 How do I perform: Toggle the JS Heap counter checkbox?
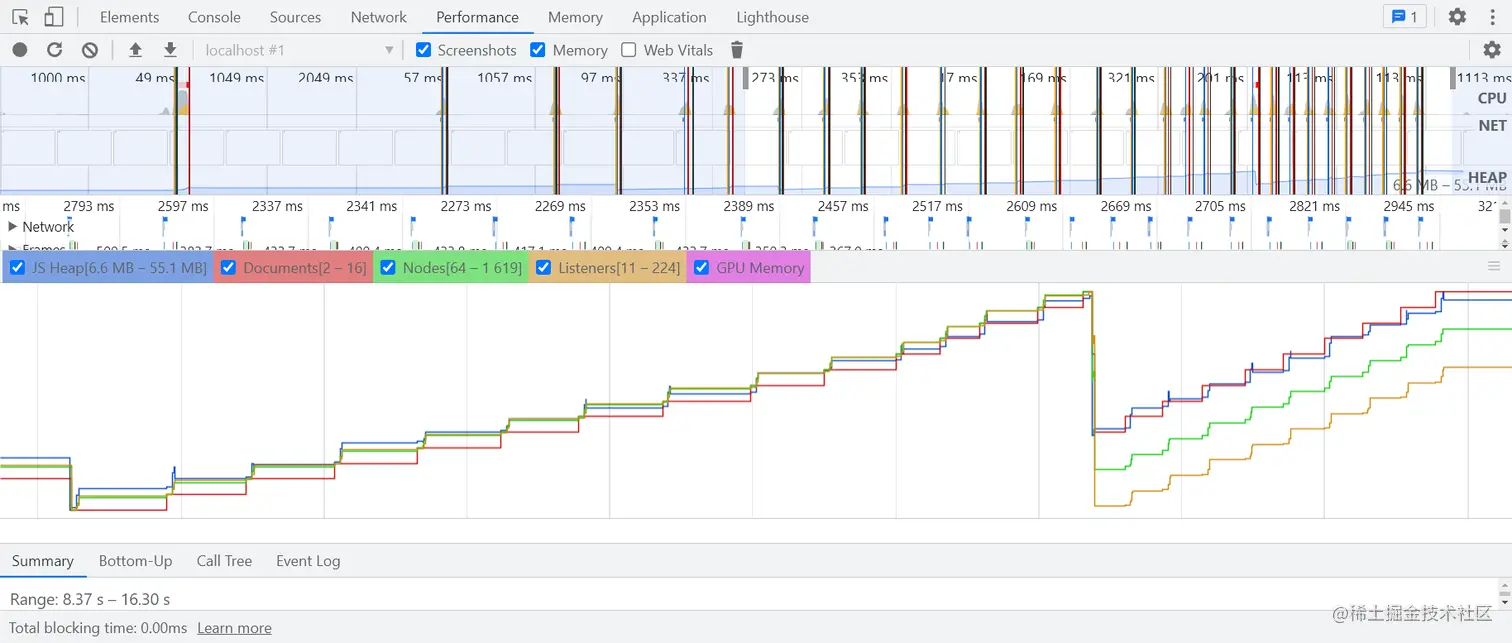point(17,267)
